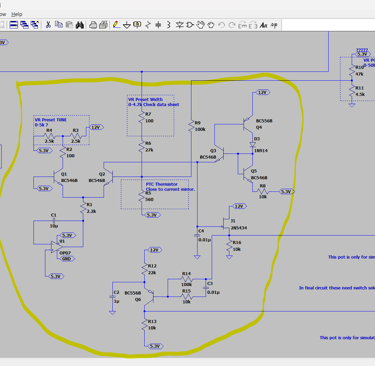Select the Place Text Aa tool
375x366 pixels.
[264, 25]
